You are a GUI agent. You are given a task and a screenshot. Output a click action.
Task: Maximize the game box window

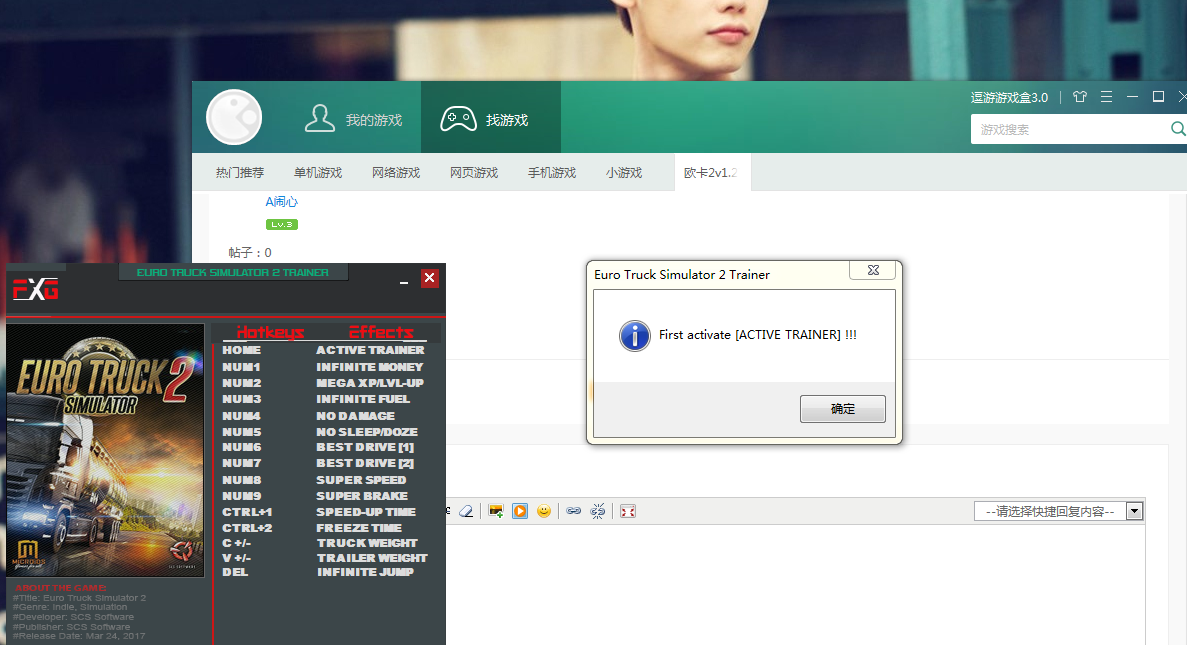(x=1158, y=96)
